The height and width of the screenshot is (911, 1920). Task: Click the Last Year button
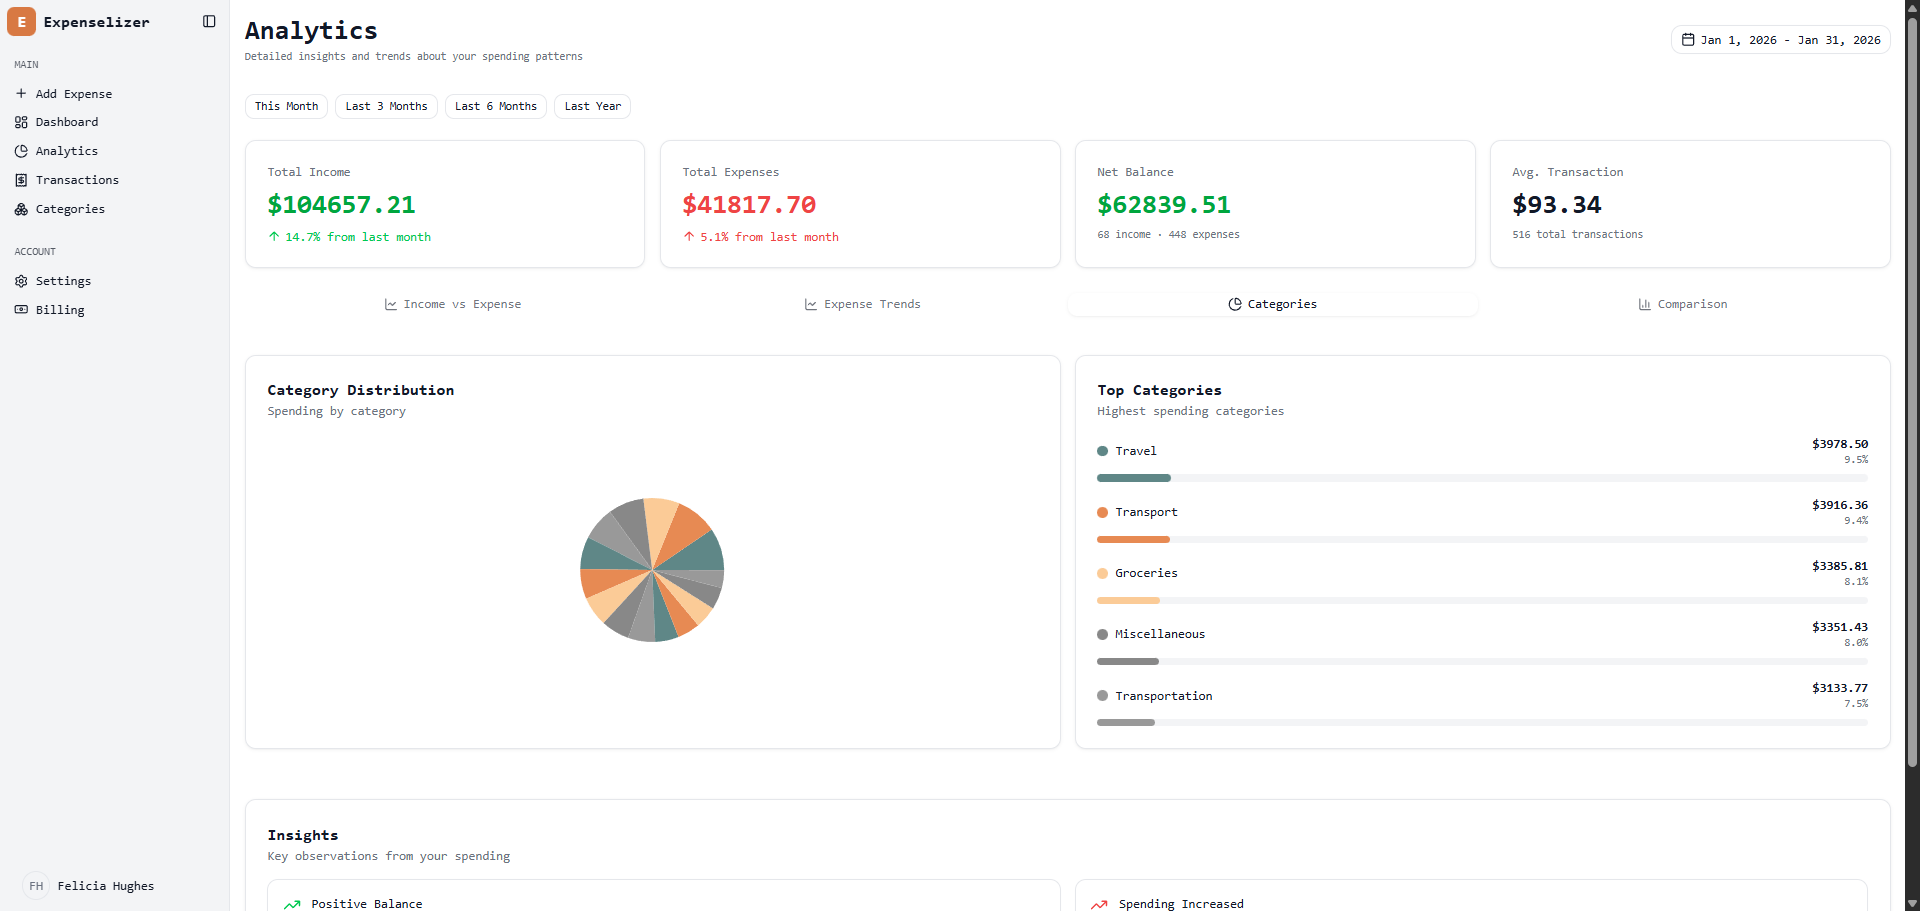click(592, 106)
